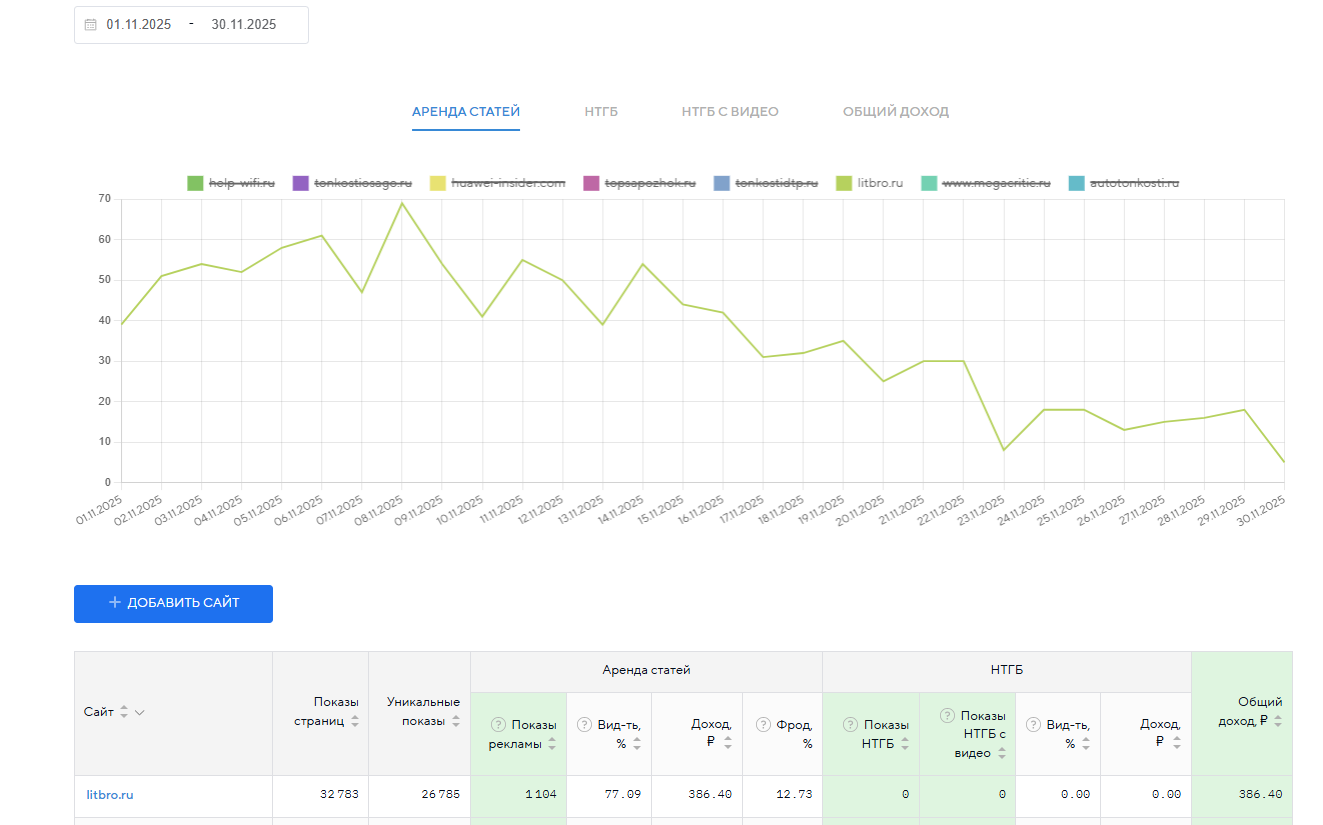
Task: Sort table by Показы страниц column
Action: point(355,722)
